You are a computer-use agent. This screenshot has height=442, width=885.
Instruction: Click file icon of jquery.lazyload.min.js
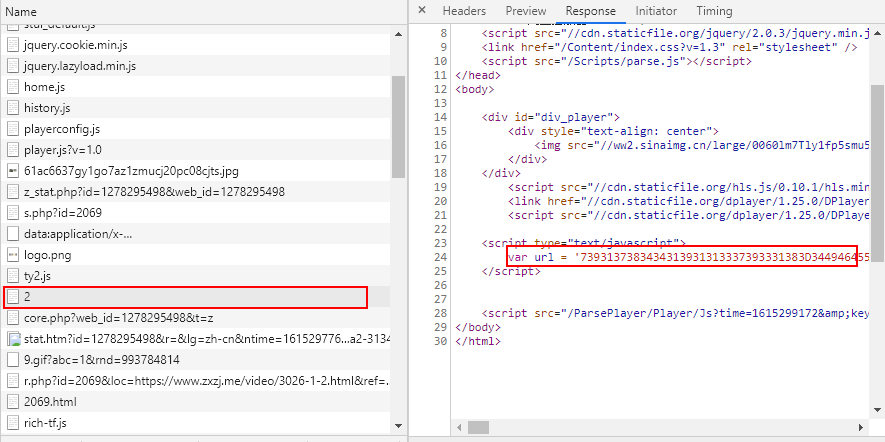pyautogui.click(x=13, y=66)
